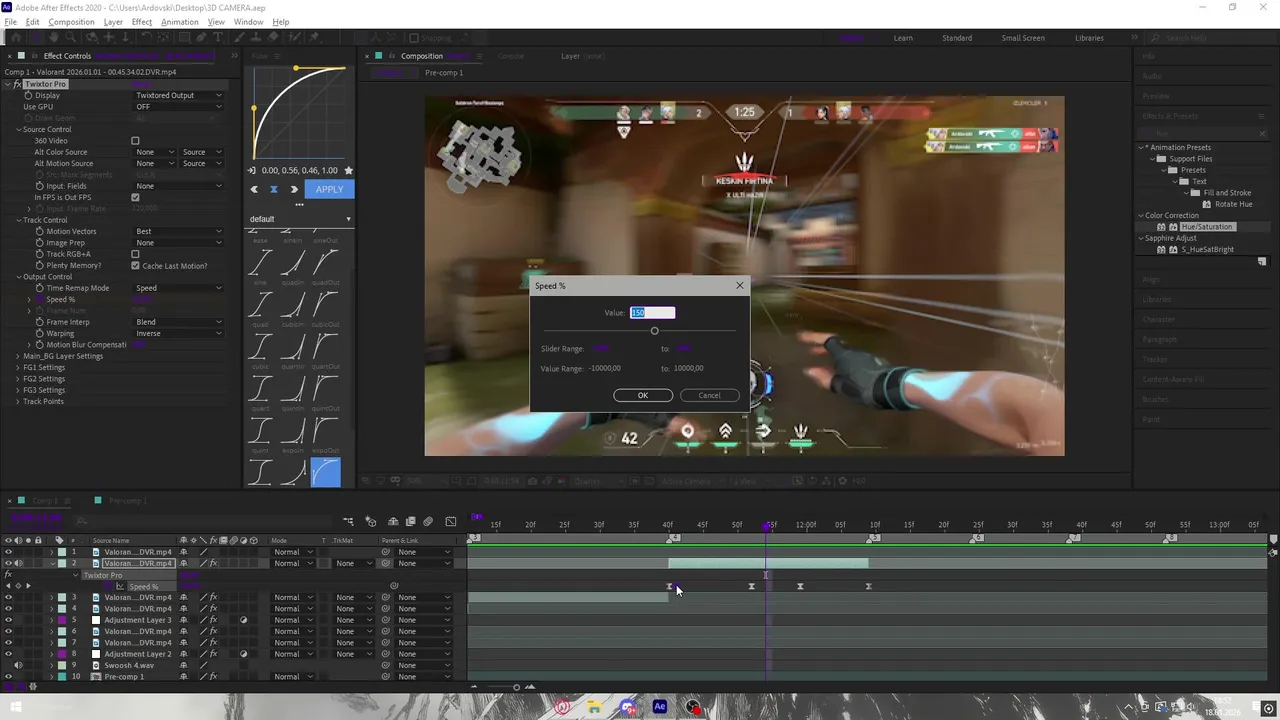Viewport: 1280px width, 720px height.
Task: Open the Pre-comp 1 viewer tab
Action: coord(444,73)
